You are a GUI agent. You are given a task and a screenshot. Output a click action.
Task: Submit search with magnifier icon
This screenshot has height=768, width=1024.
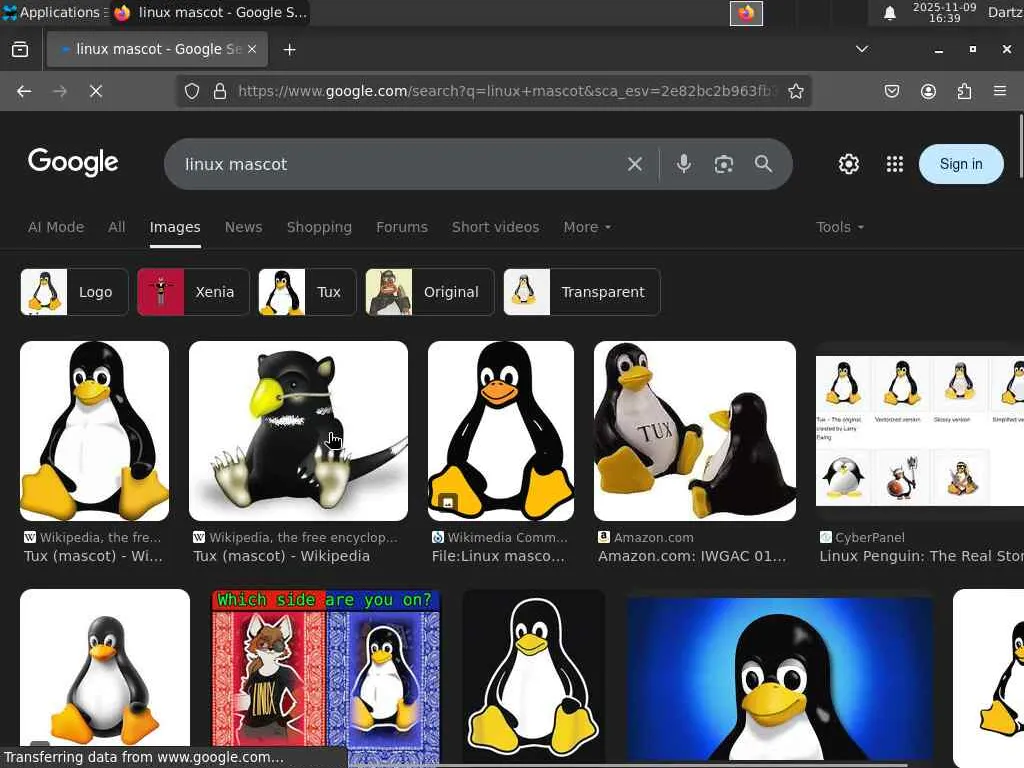coord(763,164)
